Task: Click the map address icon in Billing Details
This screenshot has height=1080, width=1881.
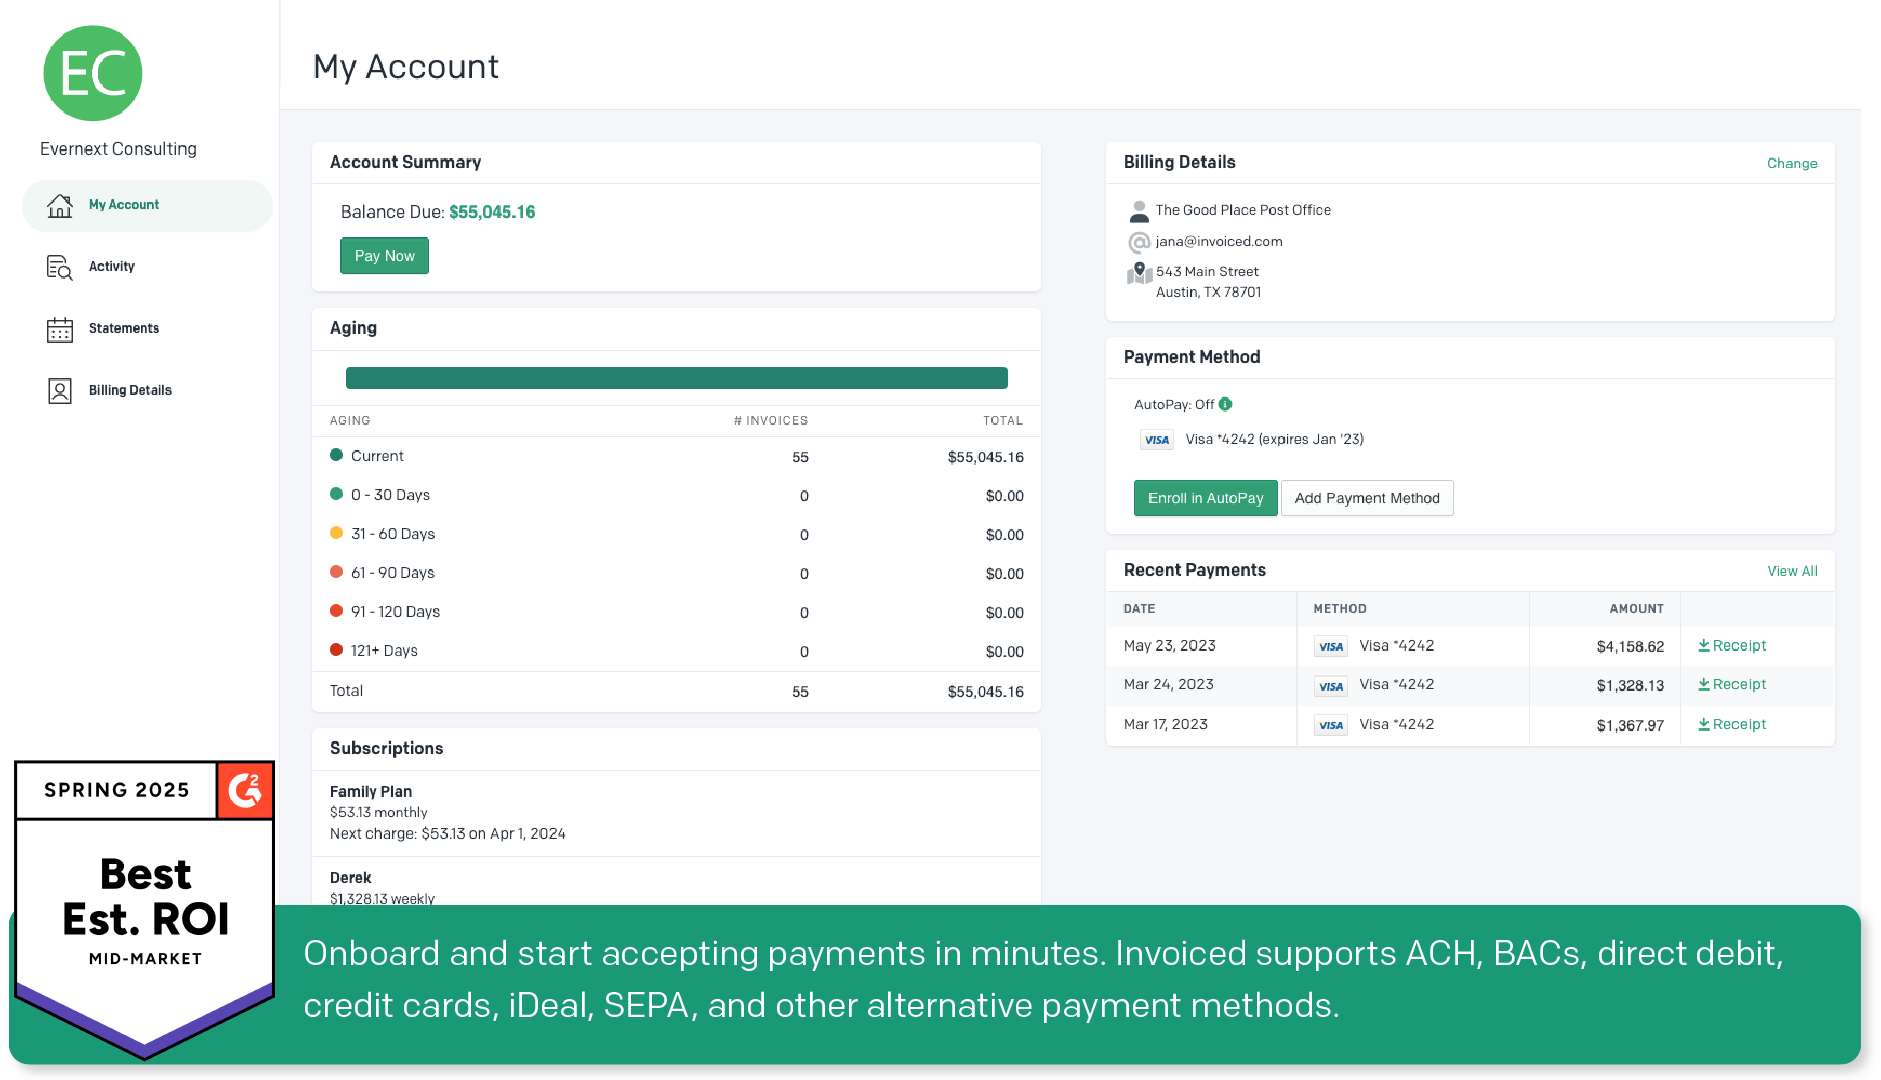Action: point(1139,273)
